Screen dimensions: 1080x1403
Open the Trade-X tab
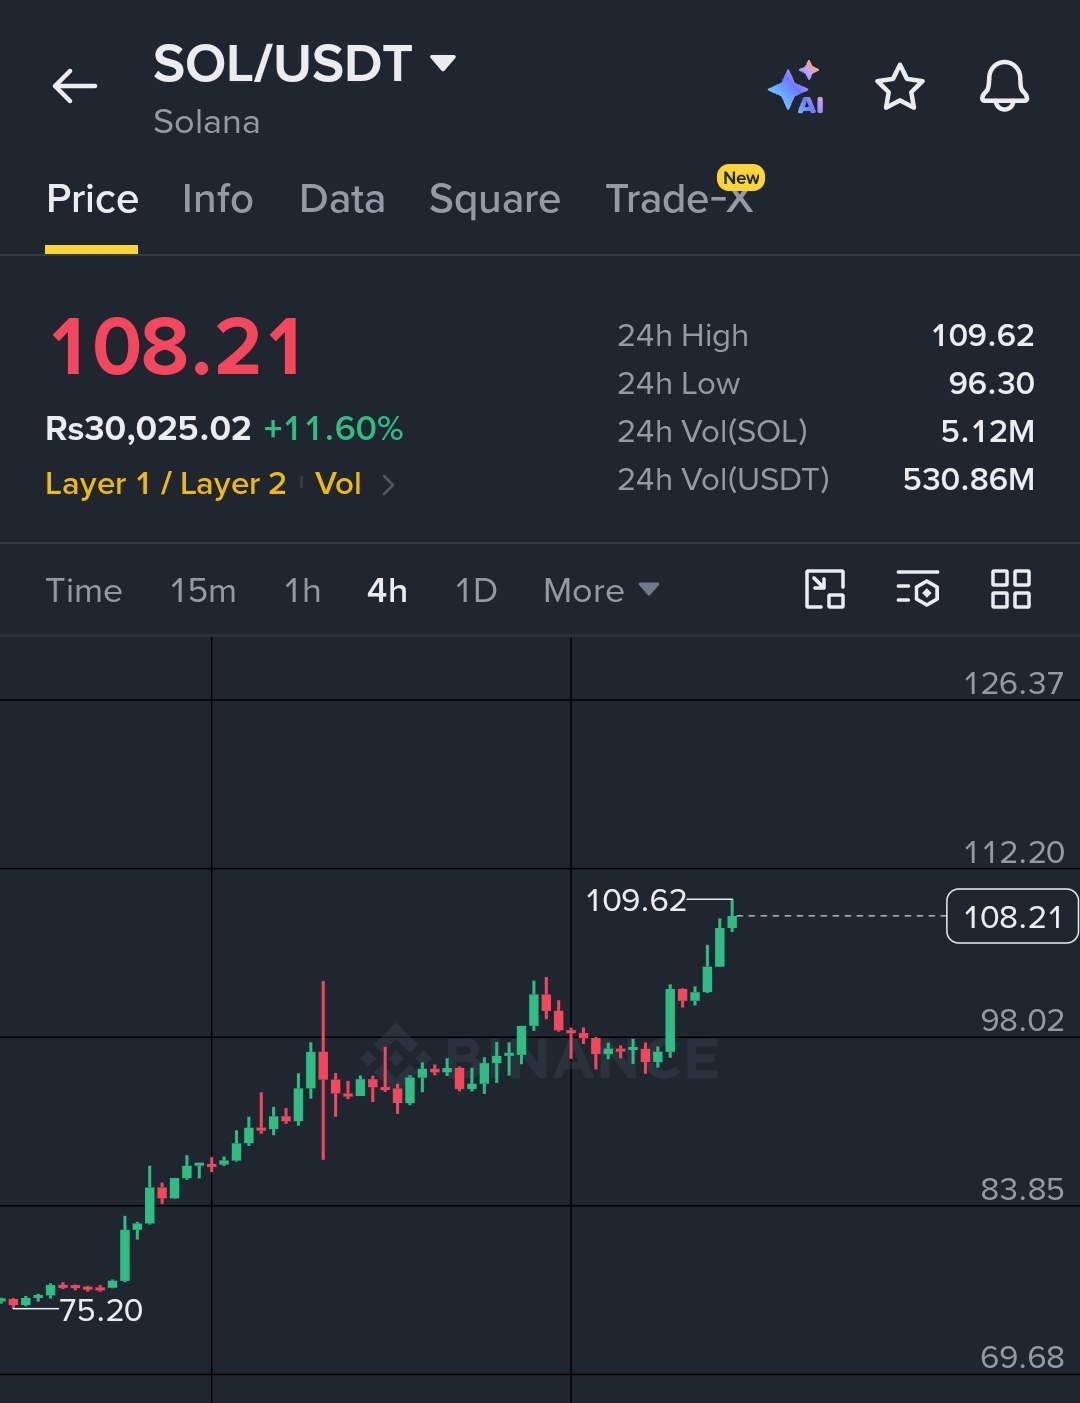(679, 199)
